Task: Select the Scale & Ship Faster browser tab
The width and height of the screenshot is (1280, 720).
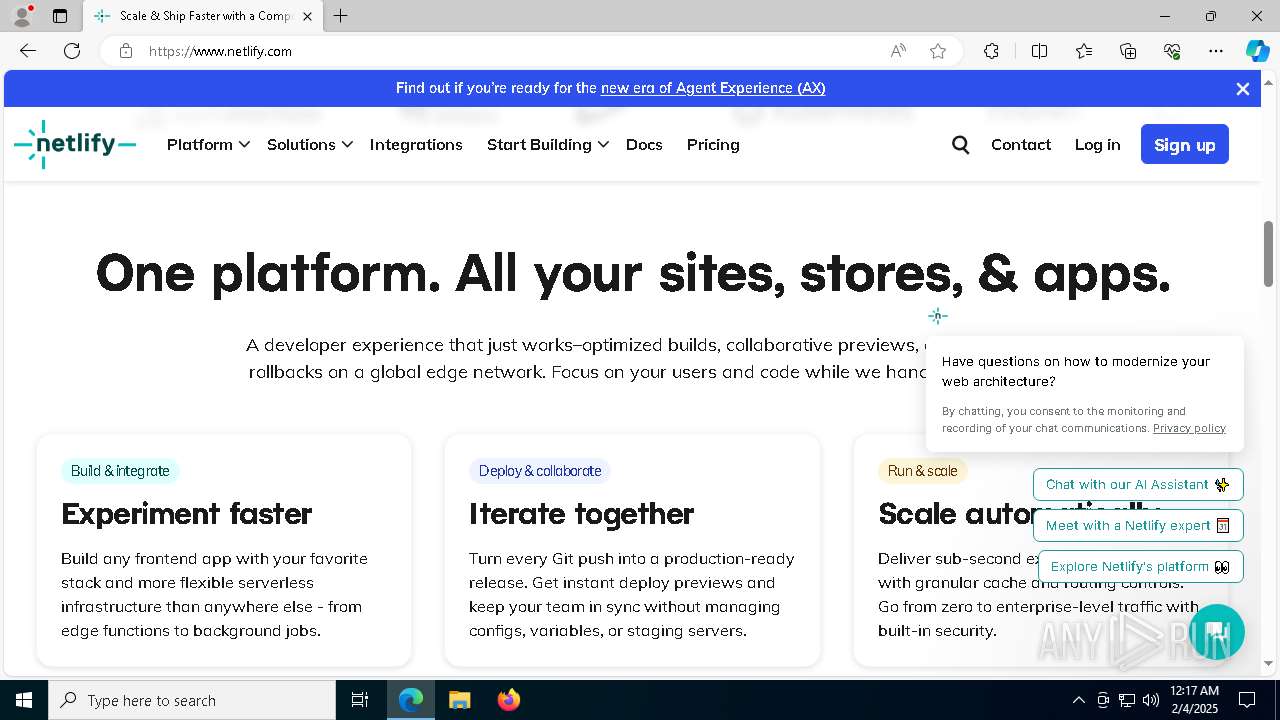Action: [x=205, y=16]
